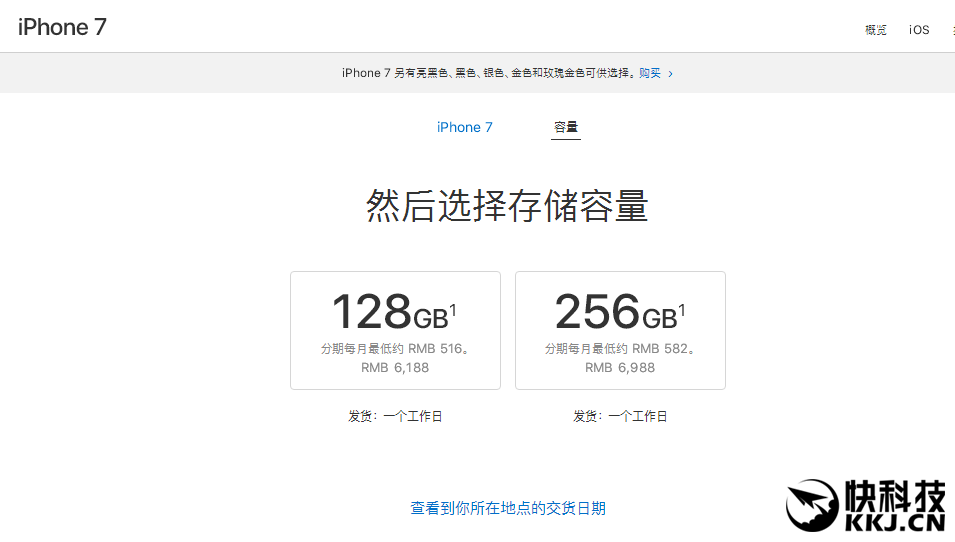Choose the 256GB storage option card
Image resolution: width=955 pixels, height=542 pixels.
click(x=620, y=330)
